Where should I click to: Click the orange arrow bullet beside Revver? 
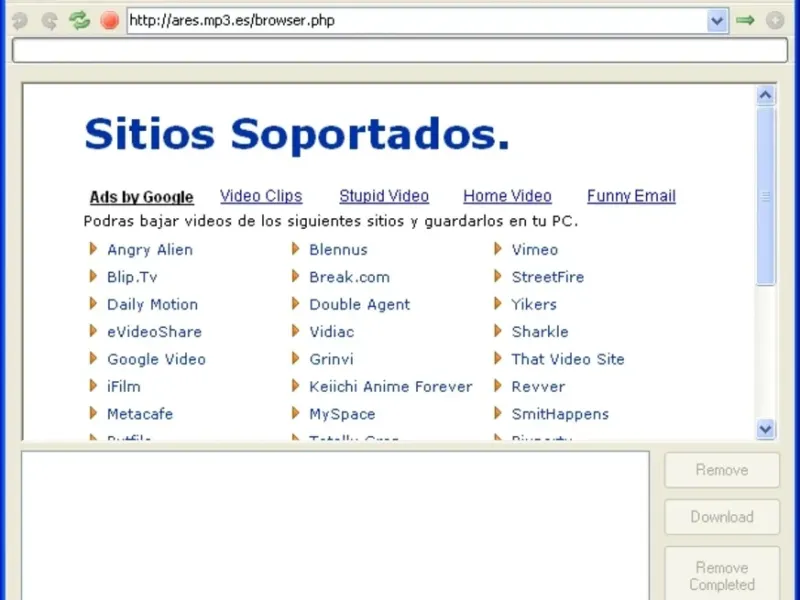tap(498, 386)
